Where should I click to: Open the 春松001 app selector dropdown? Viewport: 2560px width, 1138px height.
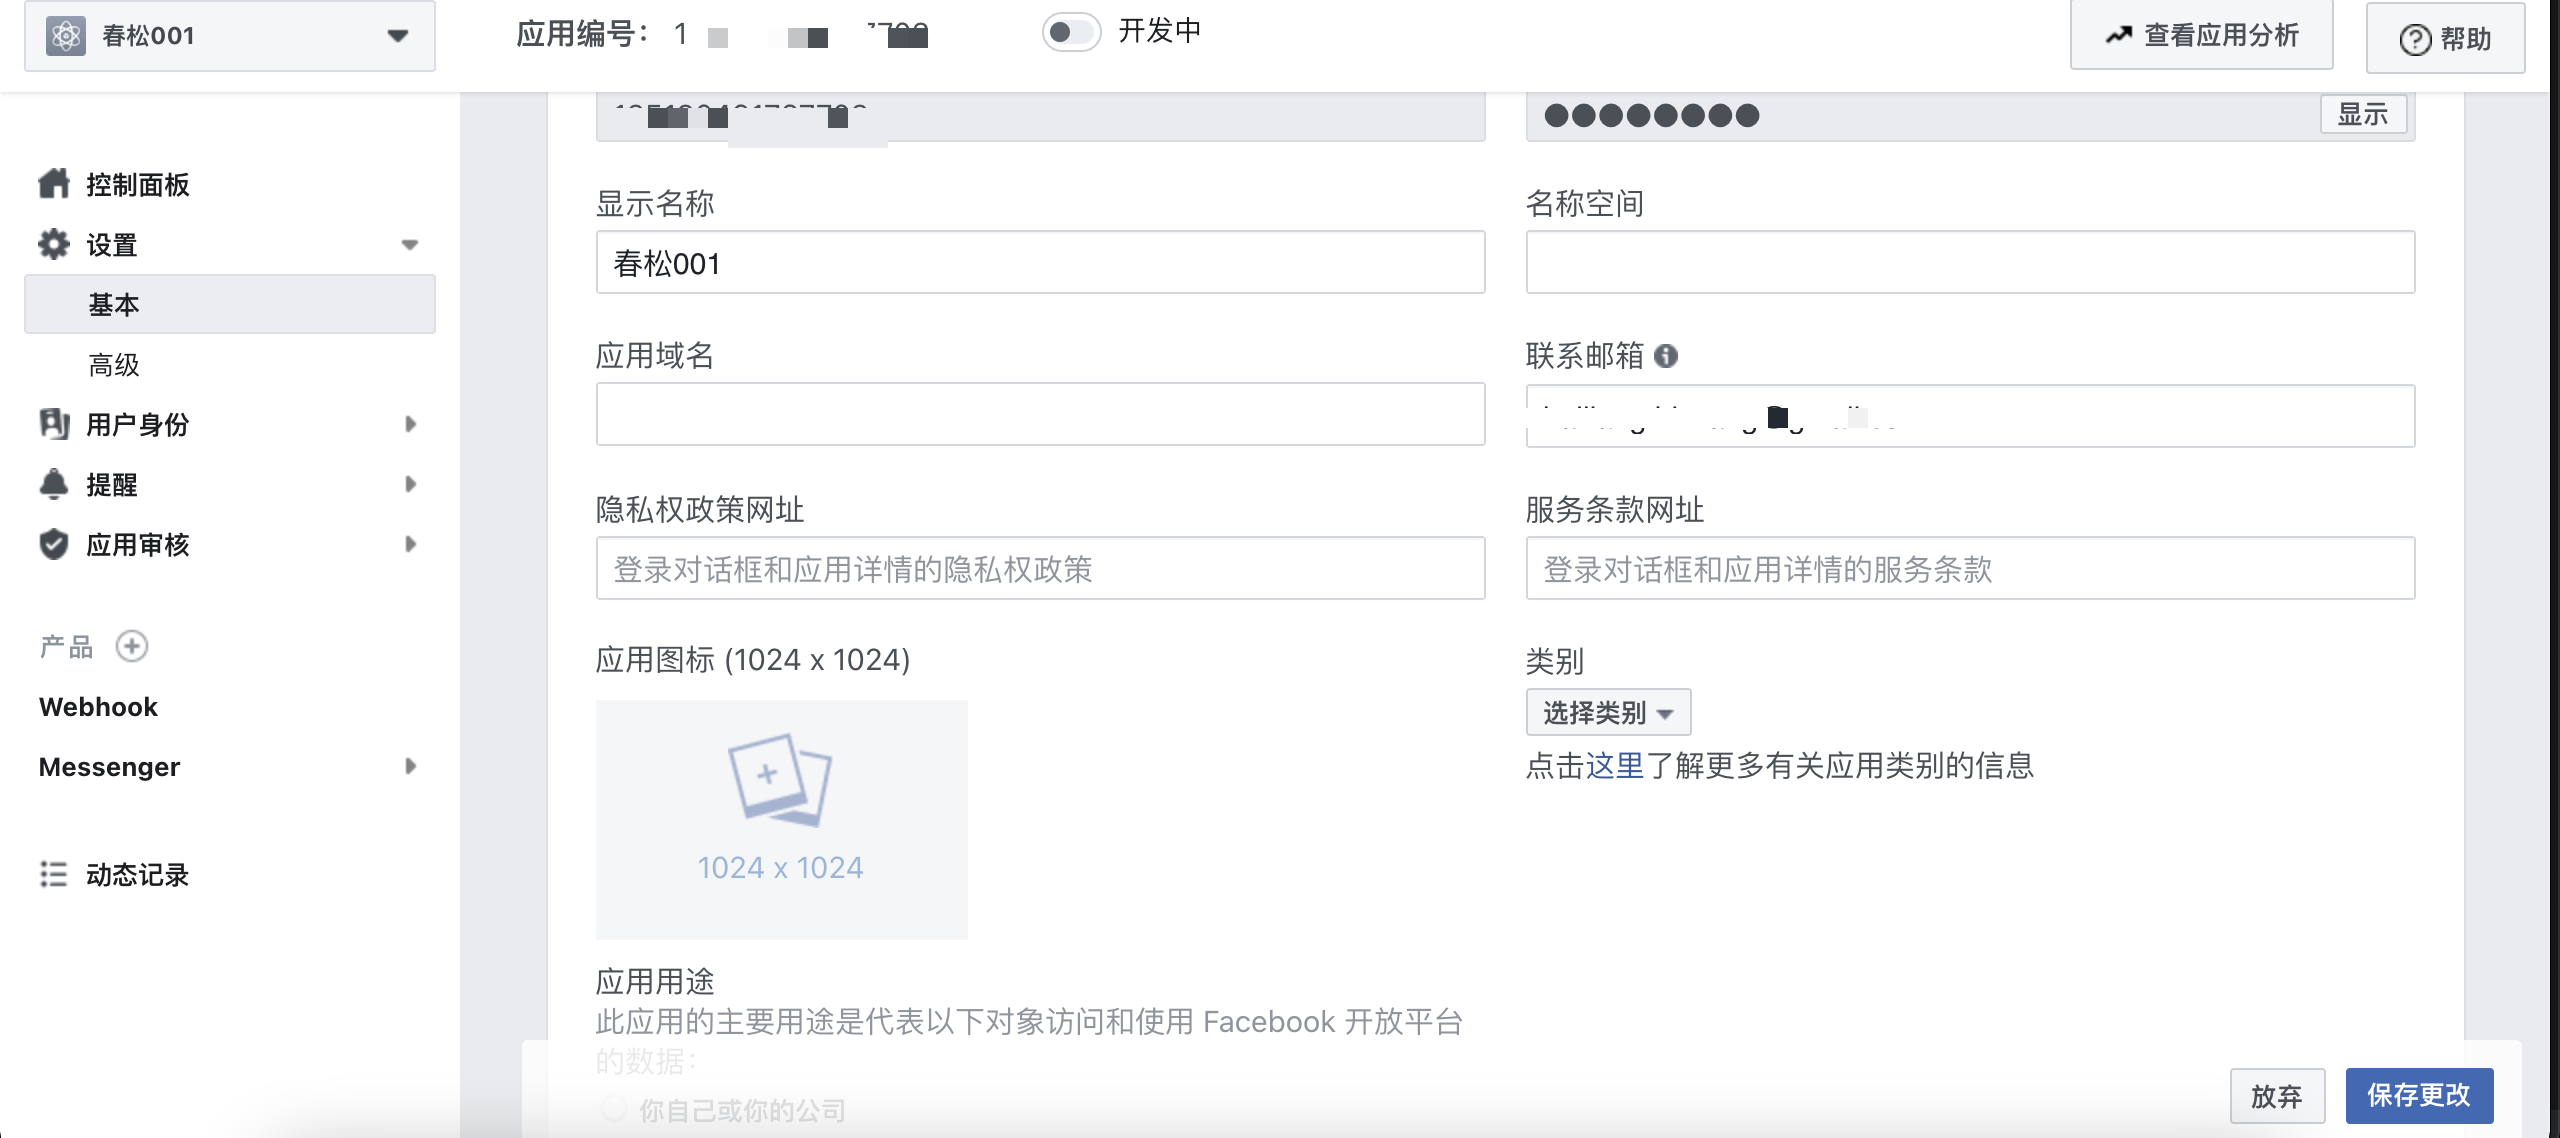click(x=230, y=36)
